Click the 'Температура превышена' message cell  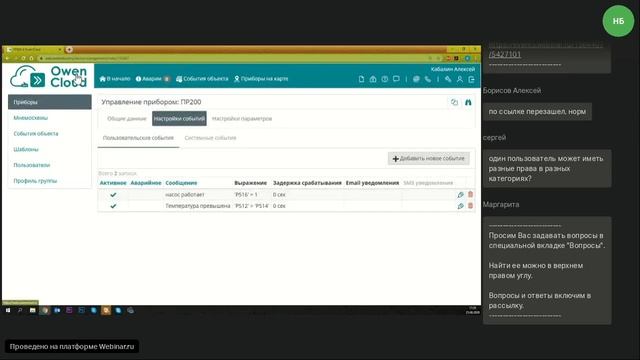198,206
